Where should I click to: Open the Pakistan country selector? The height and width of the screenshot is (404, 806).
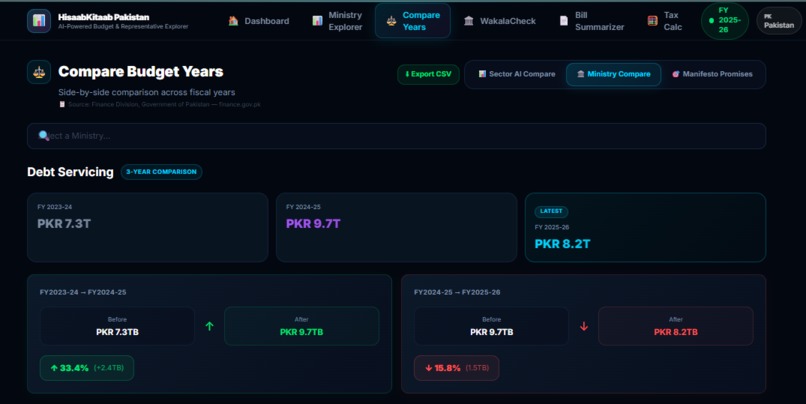(x=779, y=21)
